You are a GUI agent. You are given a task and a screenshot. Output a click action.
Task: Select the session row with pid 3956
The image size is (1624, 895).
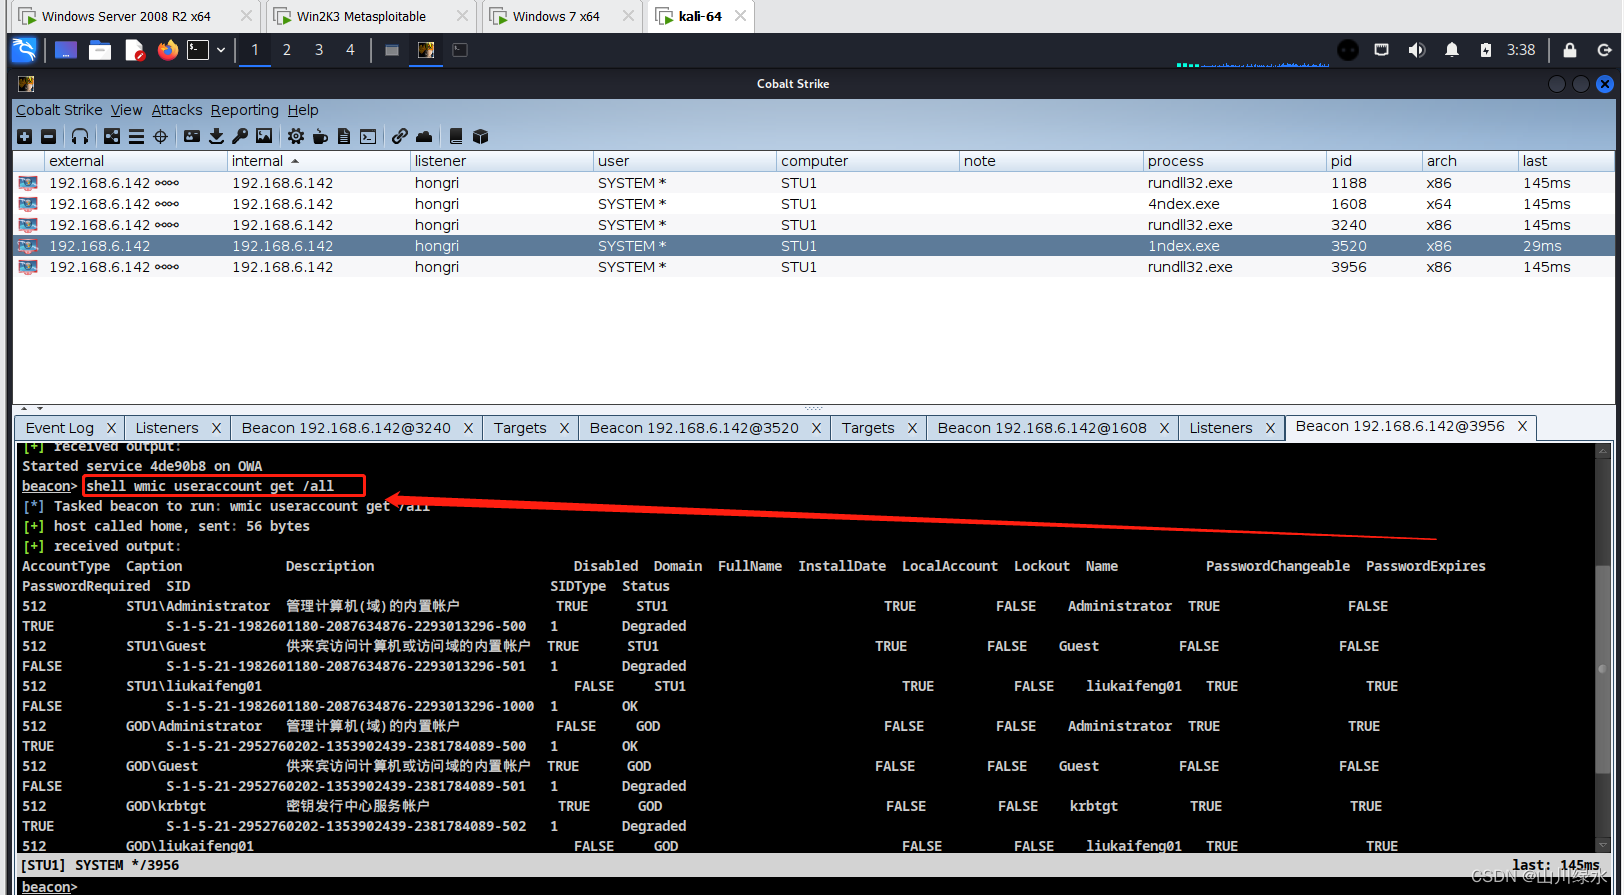pos(814,267)
